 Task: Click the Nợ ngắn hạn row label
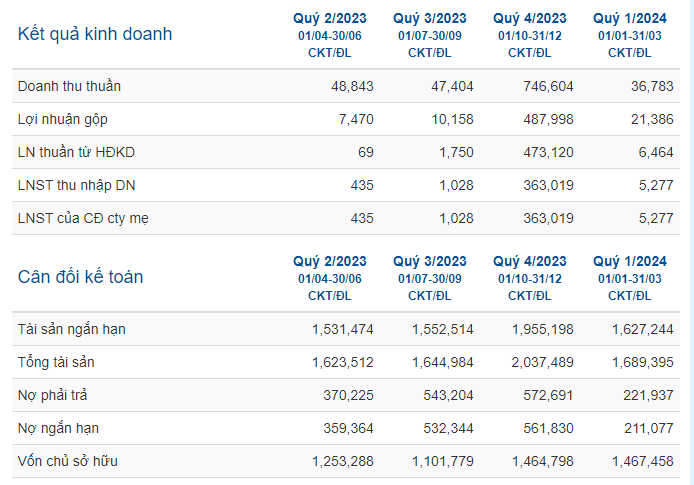(x=58, y=428)
